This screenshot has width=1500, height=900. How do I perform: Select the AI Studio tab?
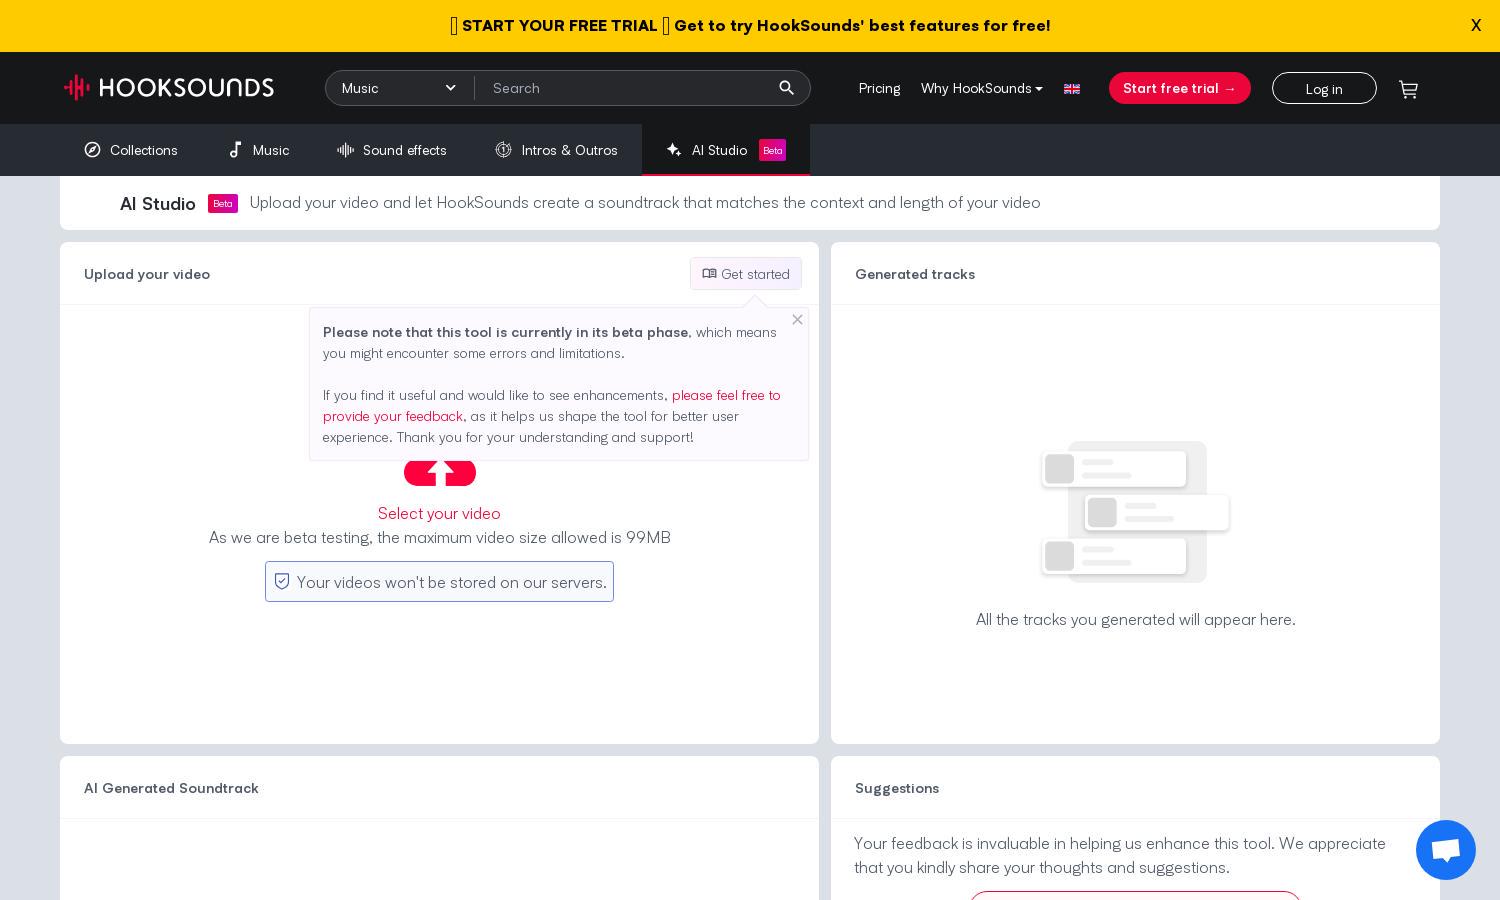726,150
